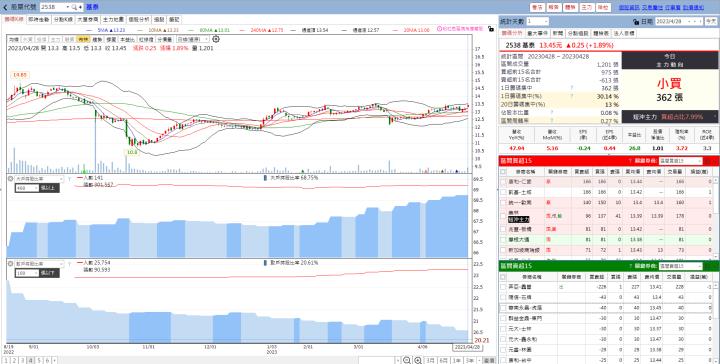Toggle the lock icon beside 日期
Image resolution: width=720 pixels, height=364 pixels.
(636, 22)
